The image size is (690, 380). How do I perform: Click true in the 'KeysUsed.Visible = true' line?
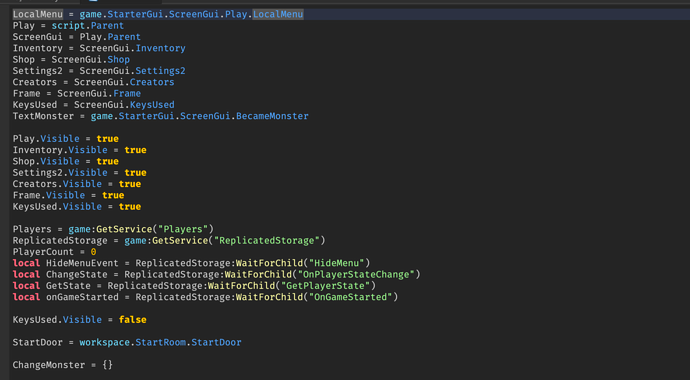click(130, 207)
